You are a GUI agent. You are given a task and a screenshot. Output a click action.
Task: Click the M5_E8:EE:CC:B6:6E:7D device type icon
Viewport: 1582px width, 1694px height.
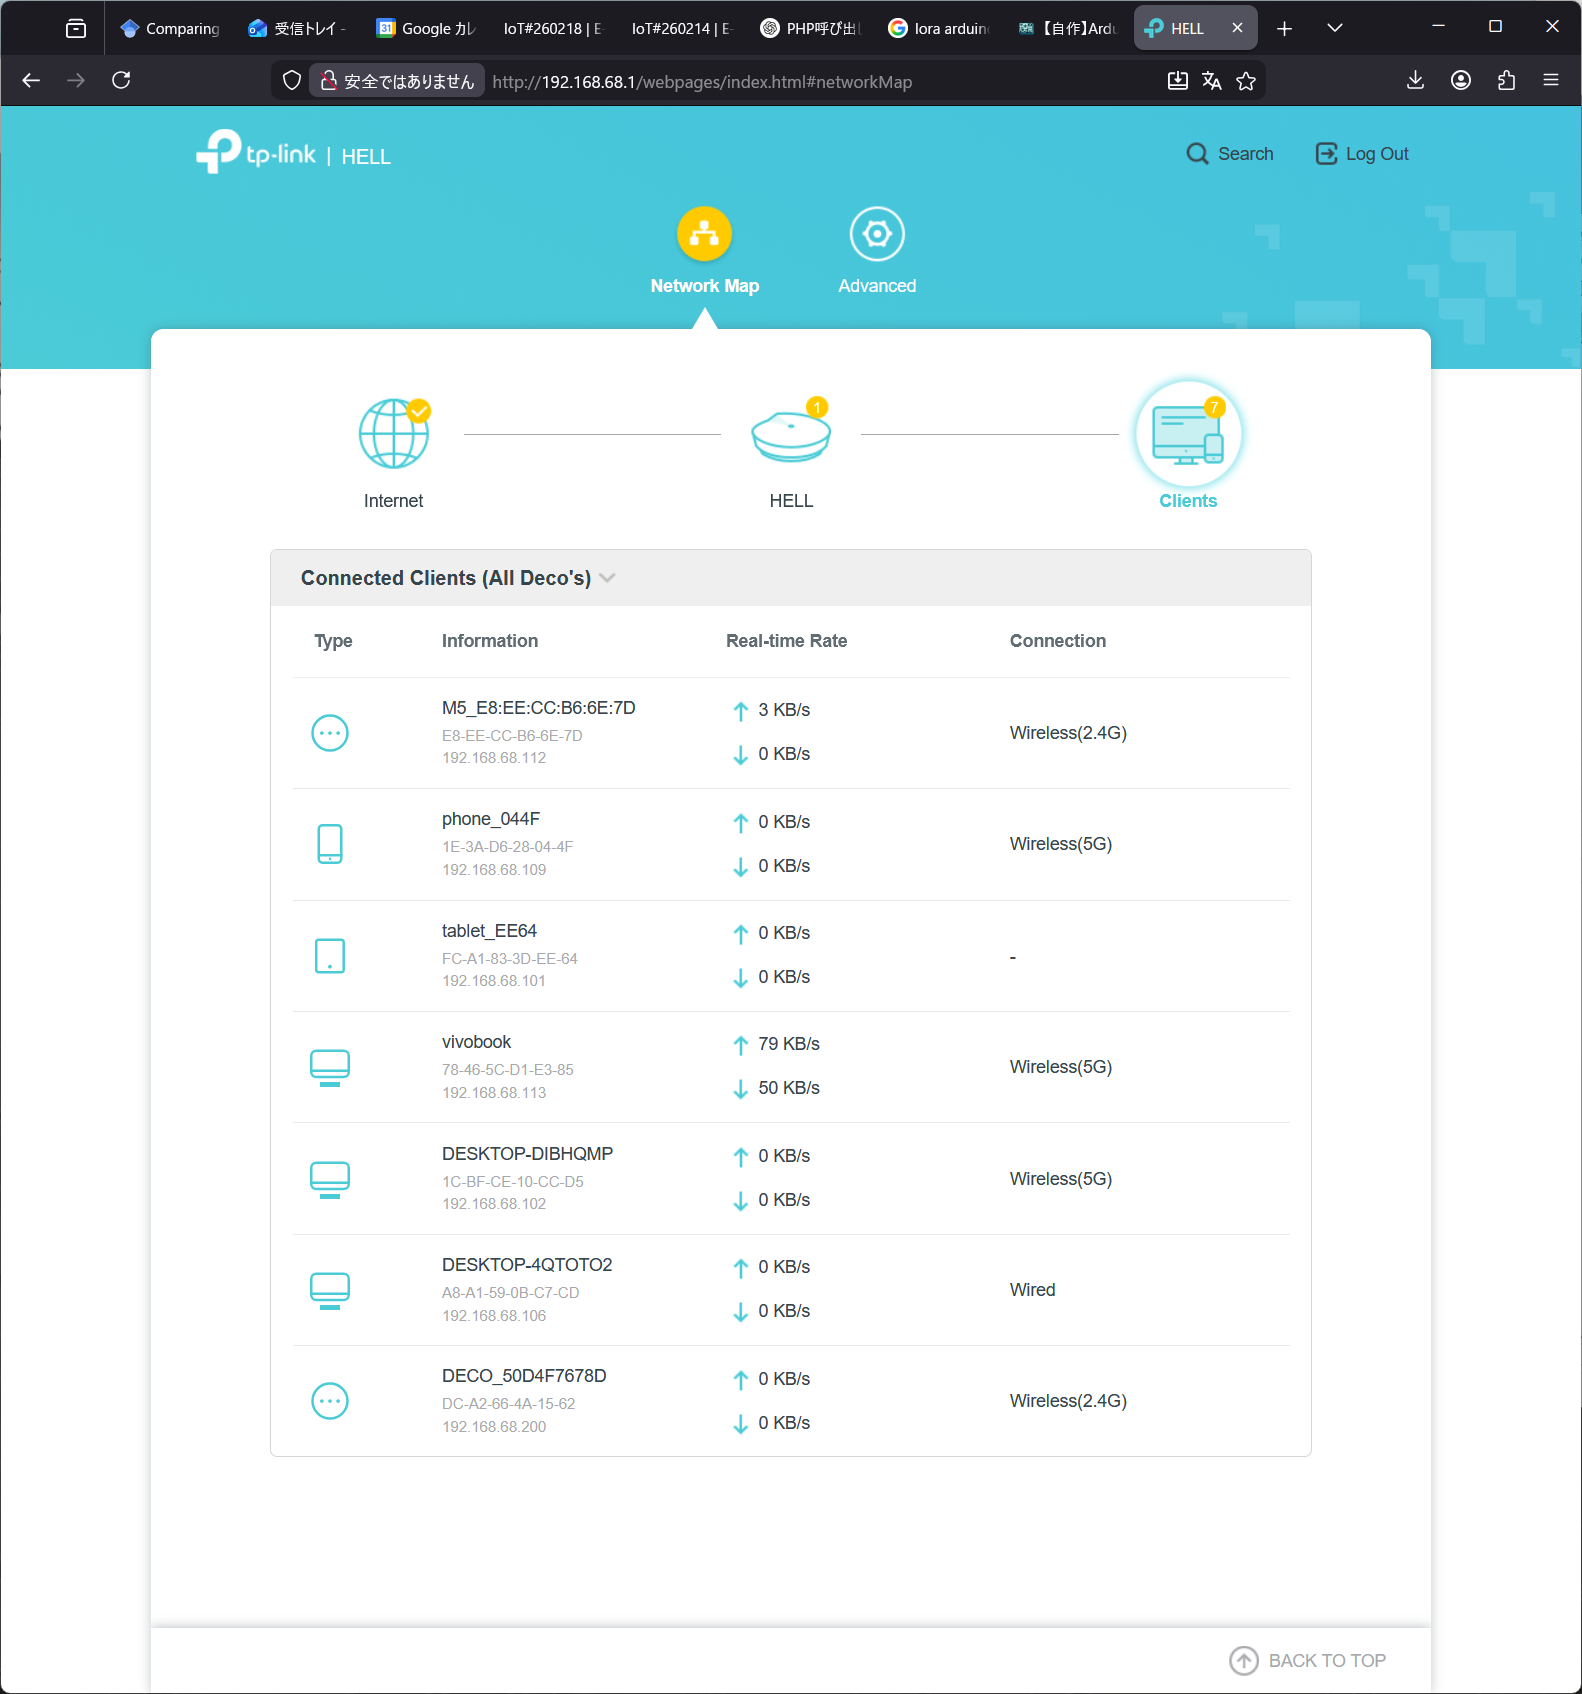(x=329, y=733)
